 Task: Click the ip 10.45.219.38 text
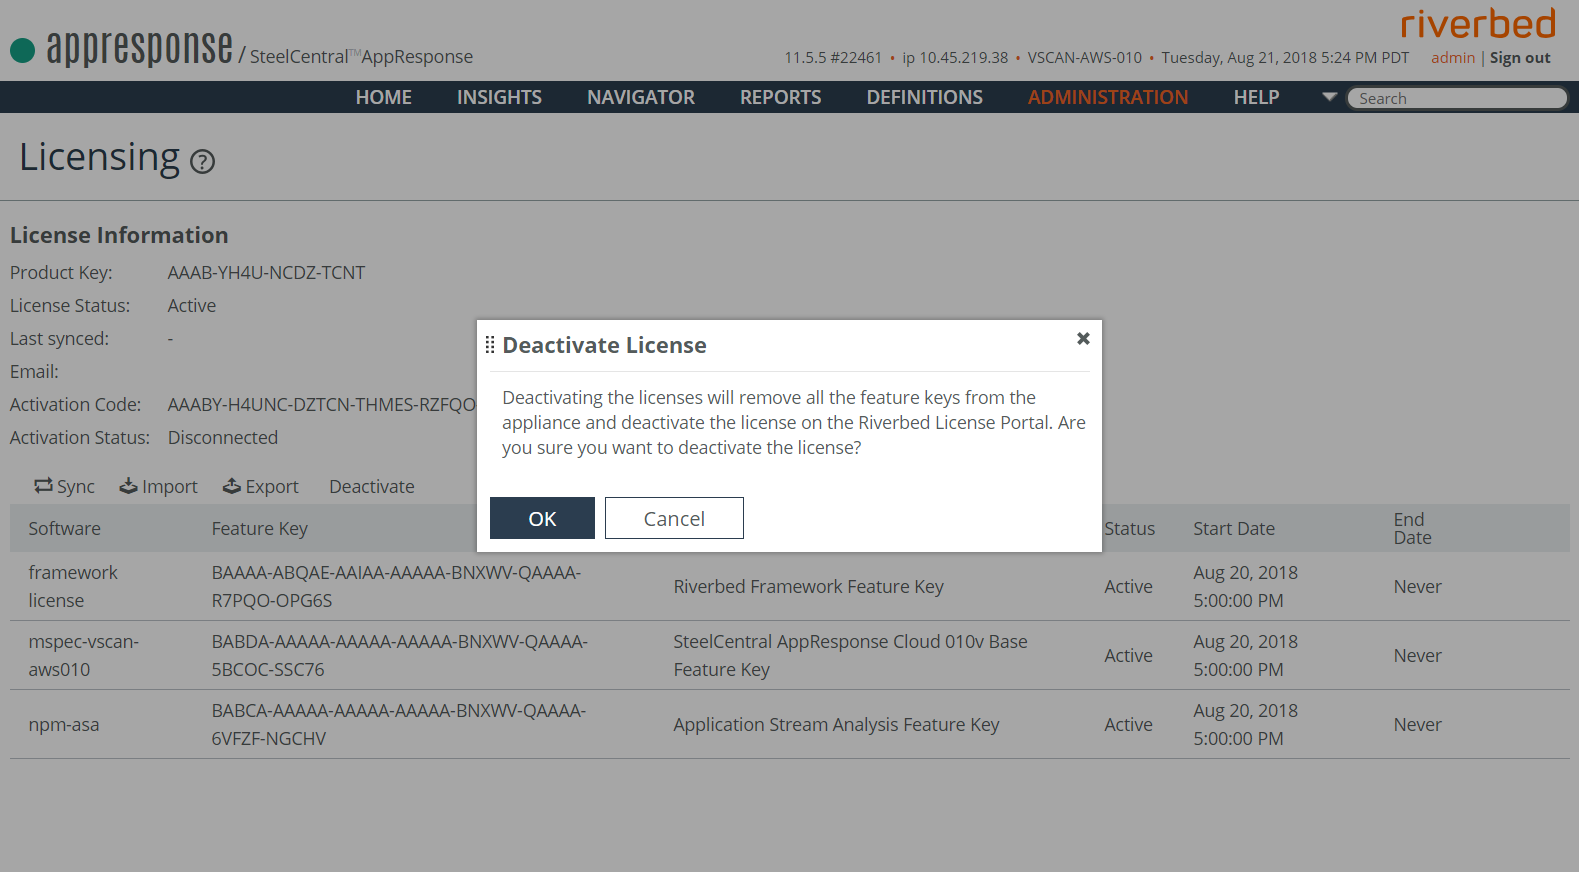[x=955, y=58]
